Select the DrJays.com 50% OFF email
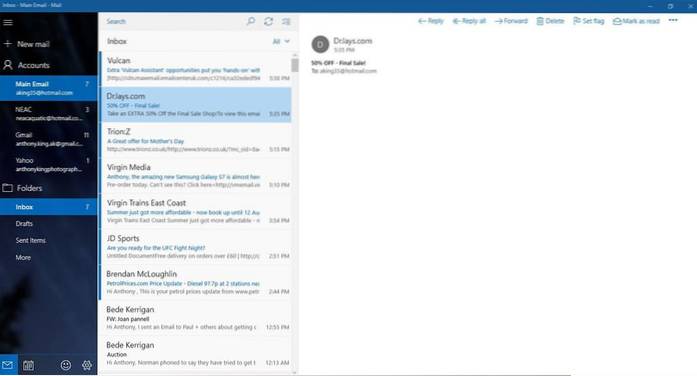 pyautogui.click(x=196, y=104)
